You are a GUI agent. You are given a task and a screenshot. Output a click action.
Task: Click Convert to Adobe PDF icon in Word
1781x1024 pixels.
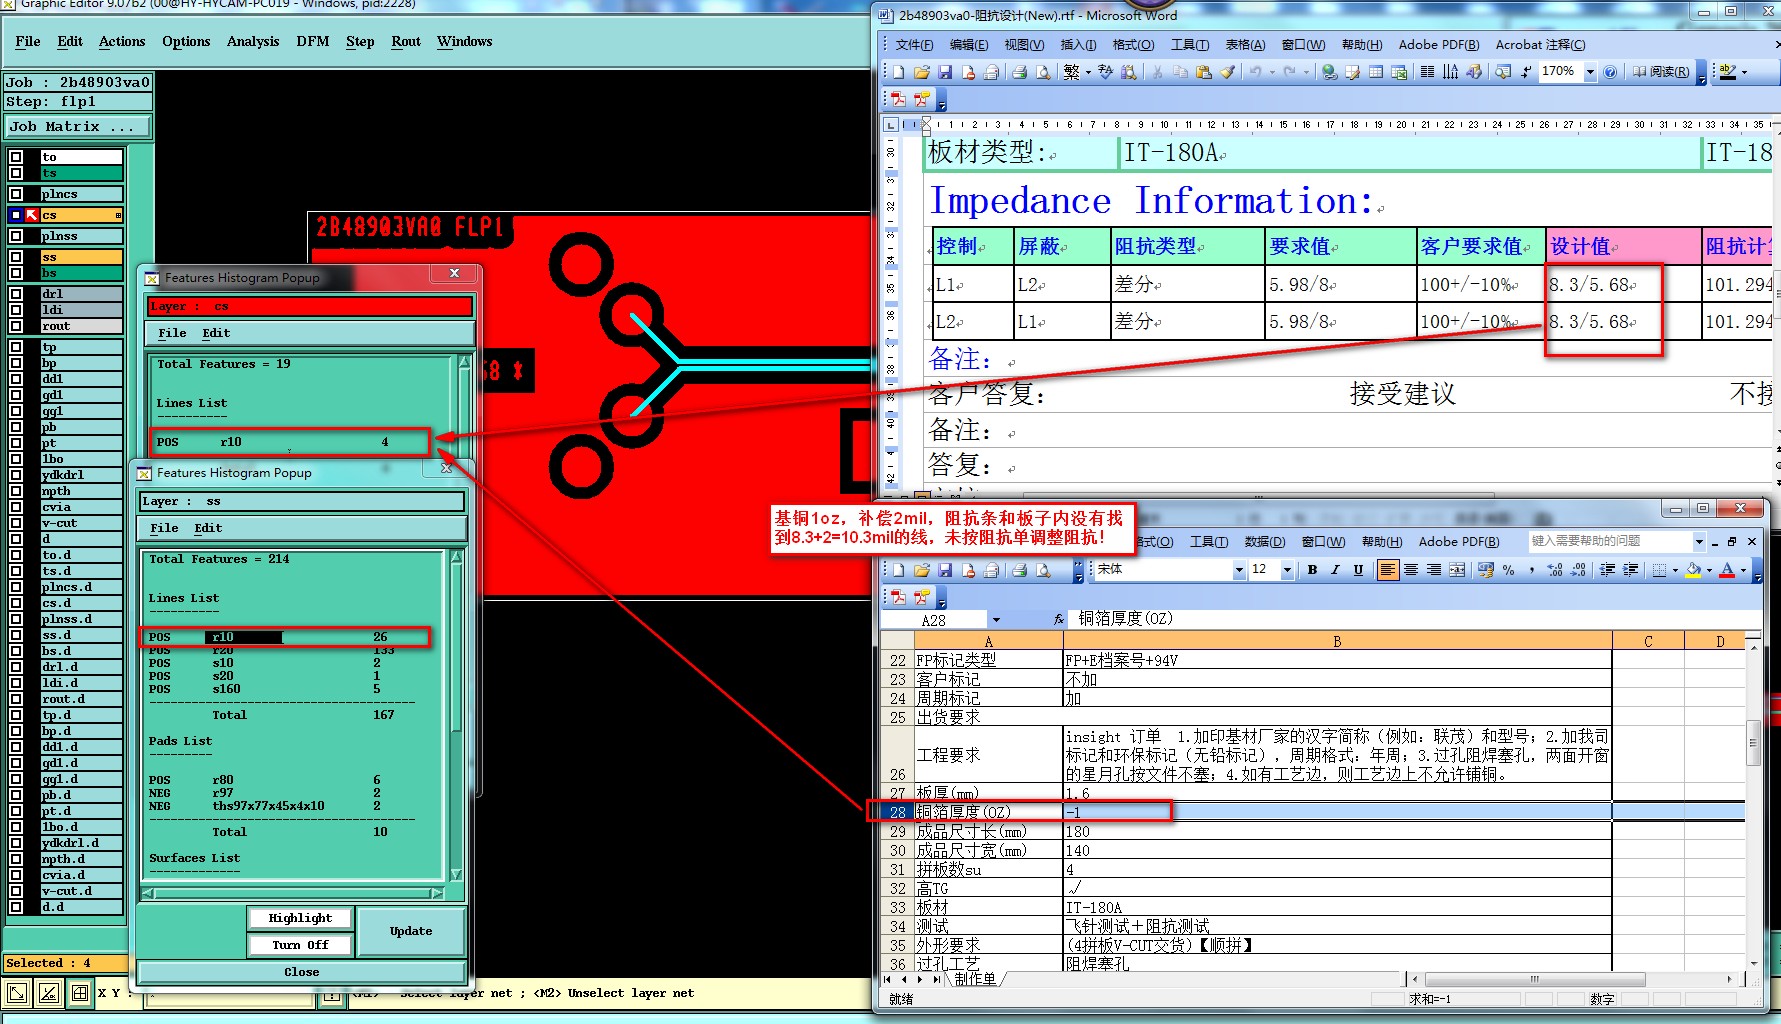[898, 99]
